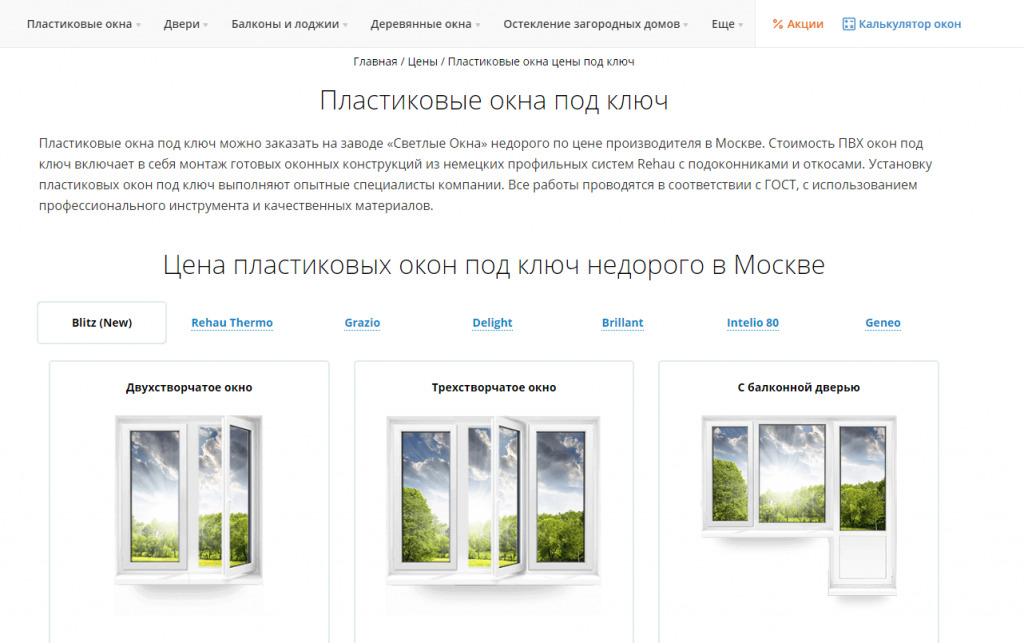Select the Geneo profile tab
Viewport: 1024px width, 643px height.
[x=883, y=322]
